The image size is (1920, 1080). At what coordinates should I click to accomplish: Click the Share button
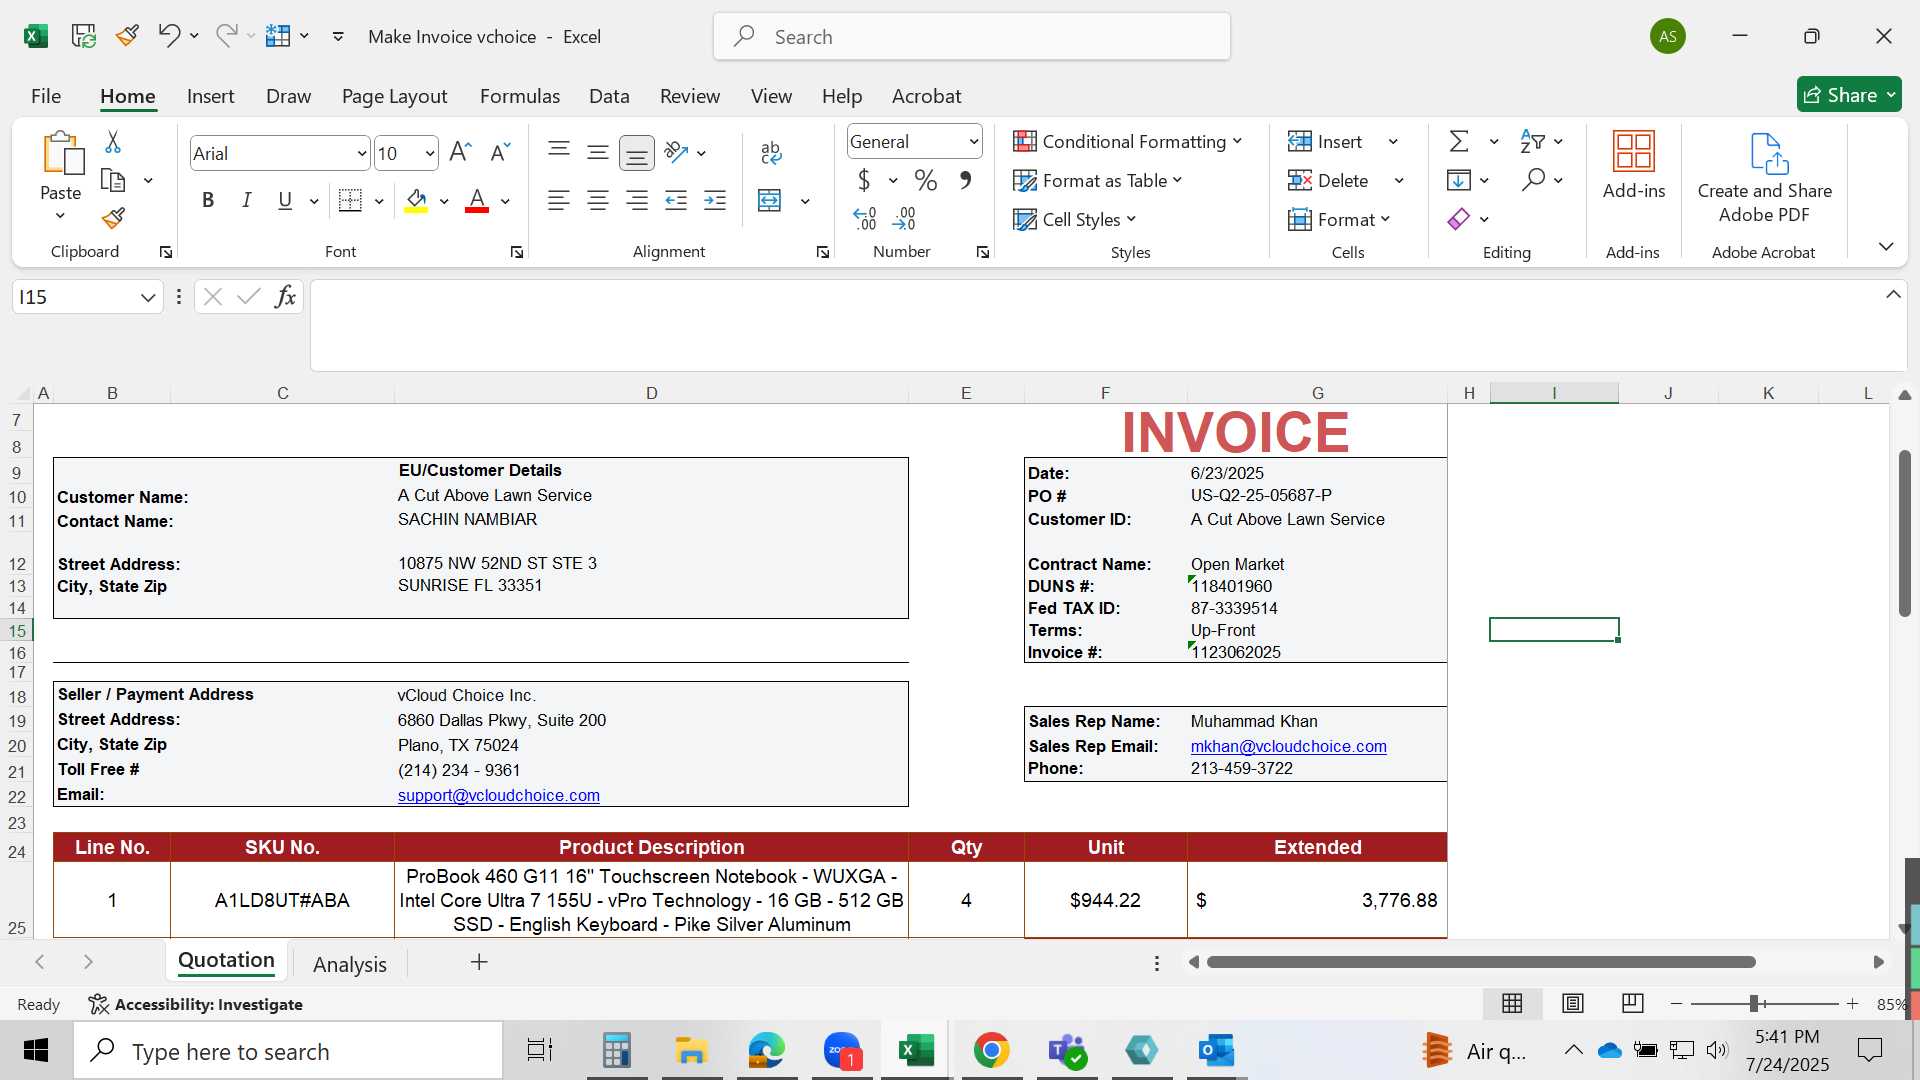click(1849, 95)
